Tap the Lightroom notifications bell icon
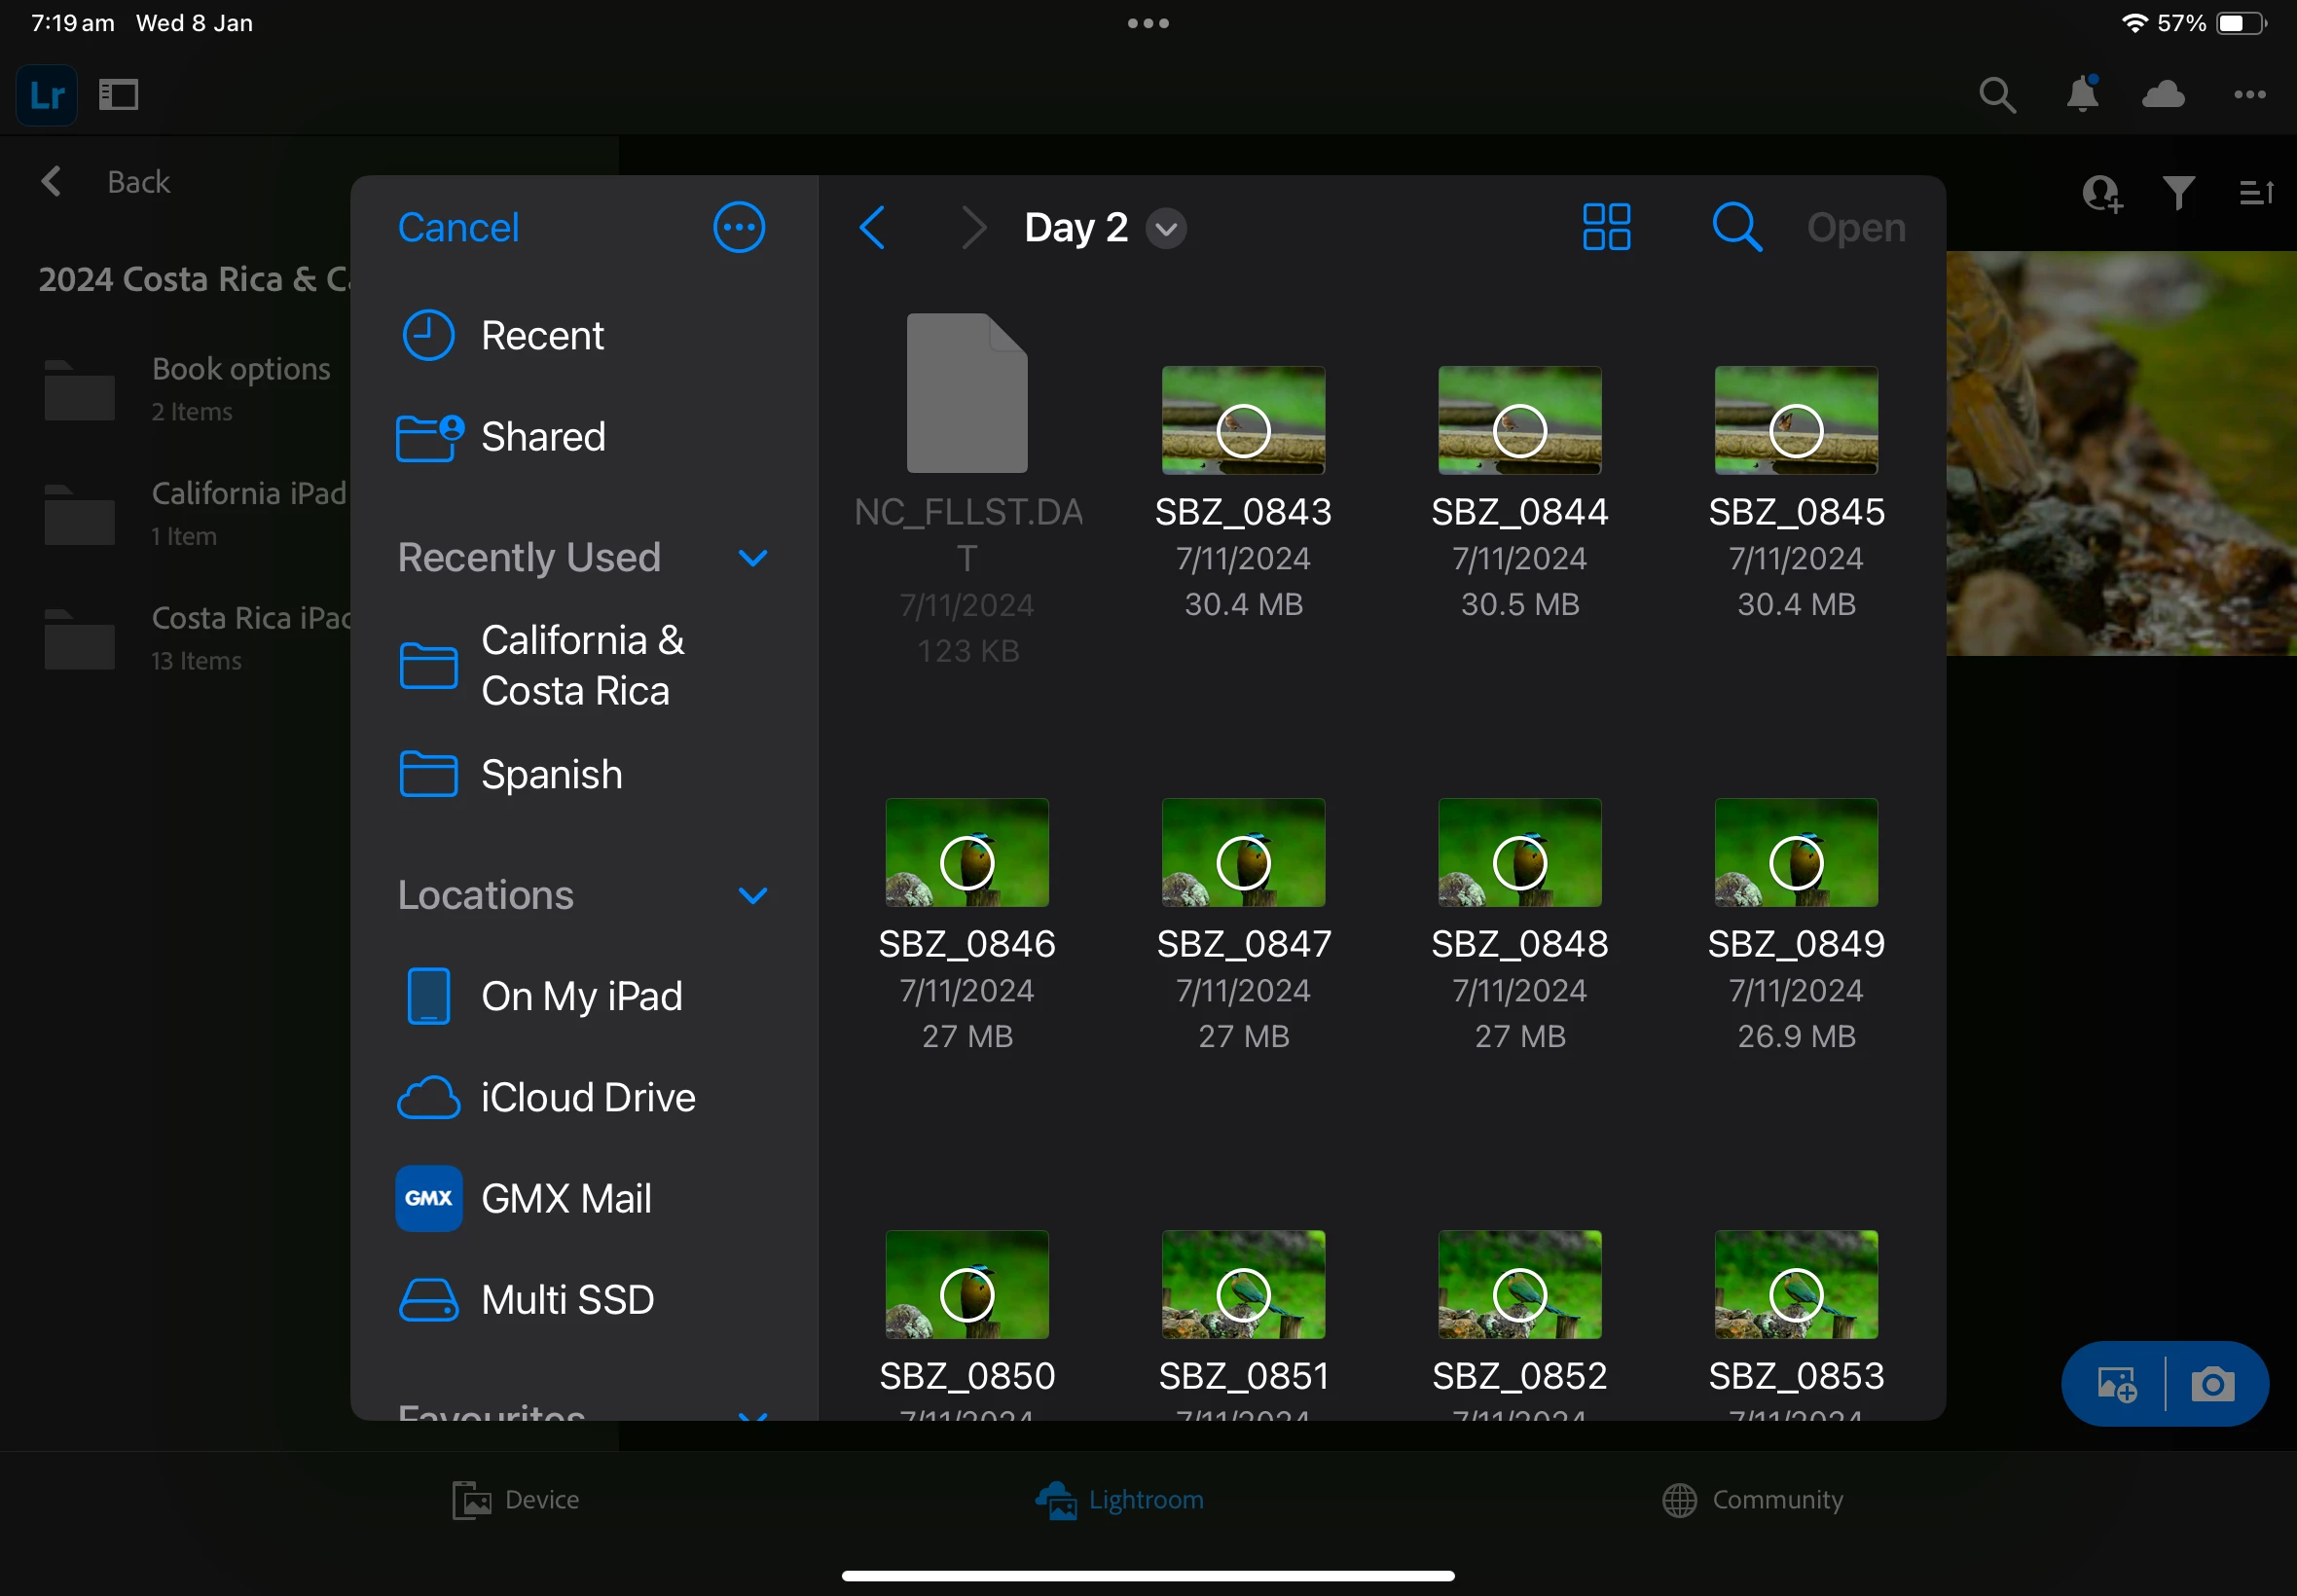Viewport: 2297px width, 1596px height. [x=2082, y=94]
